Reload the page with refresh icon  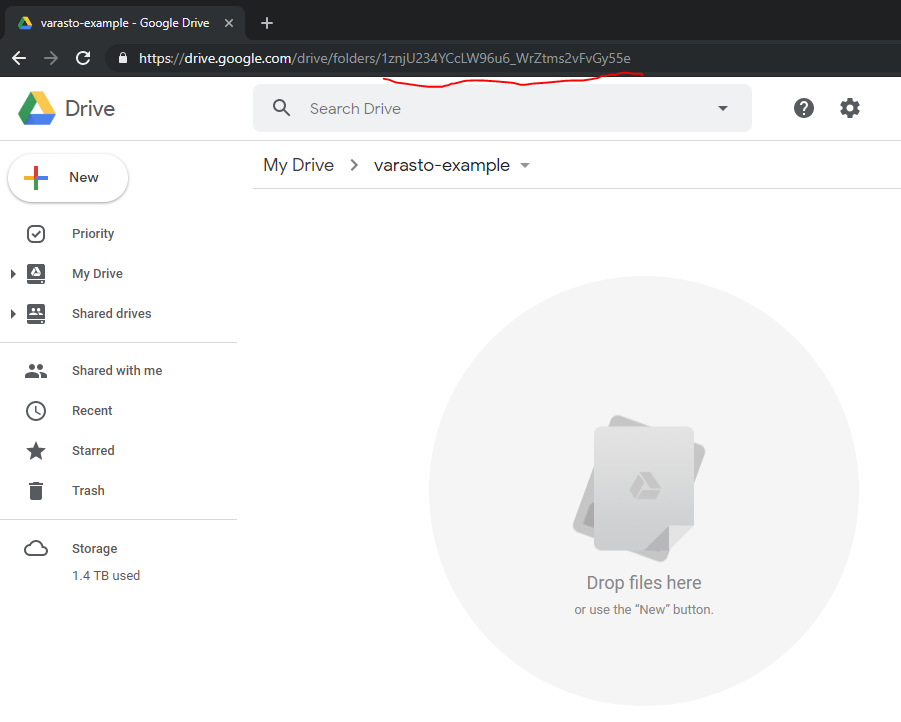pos(83,58)
